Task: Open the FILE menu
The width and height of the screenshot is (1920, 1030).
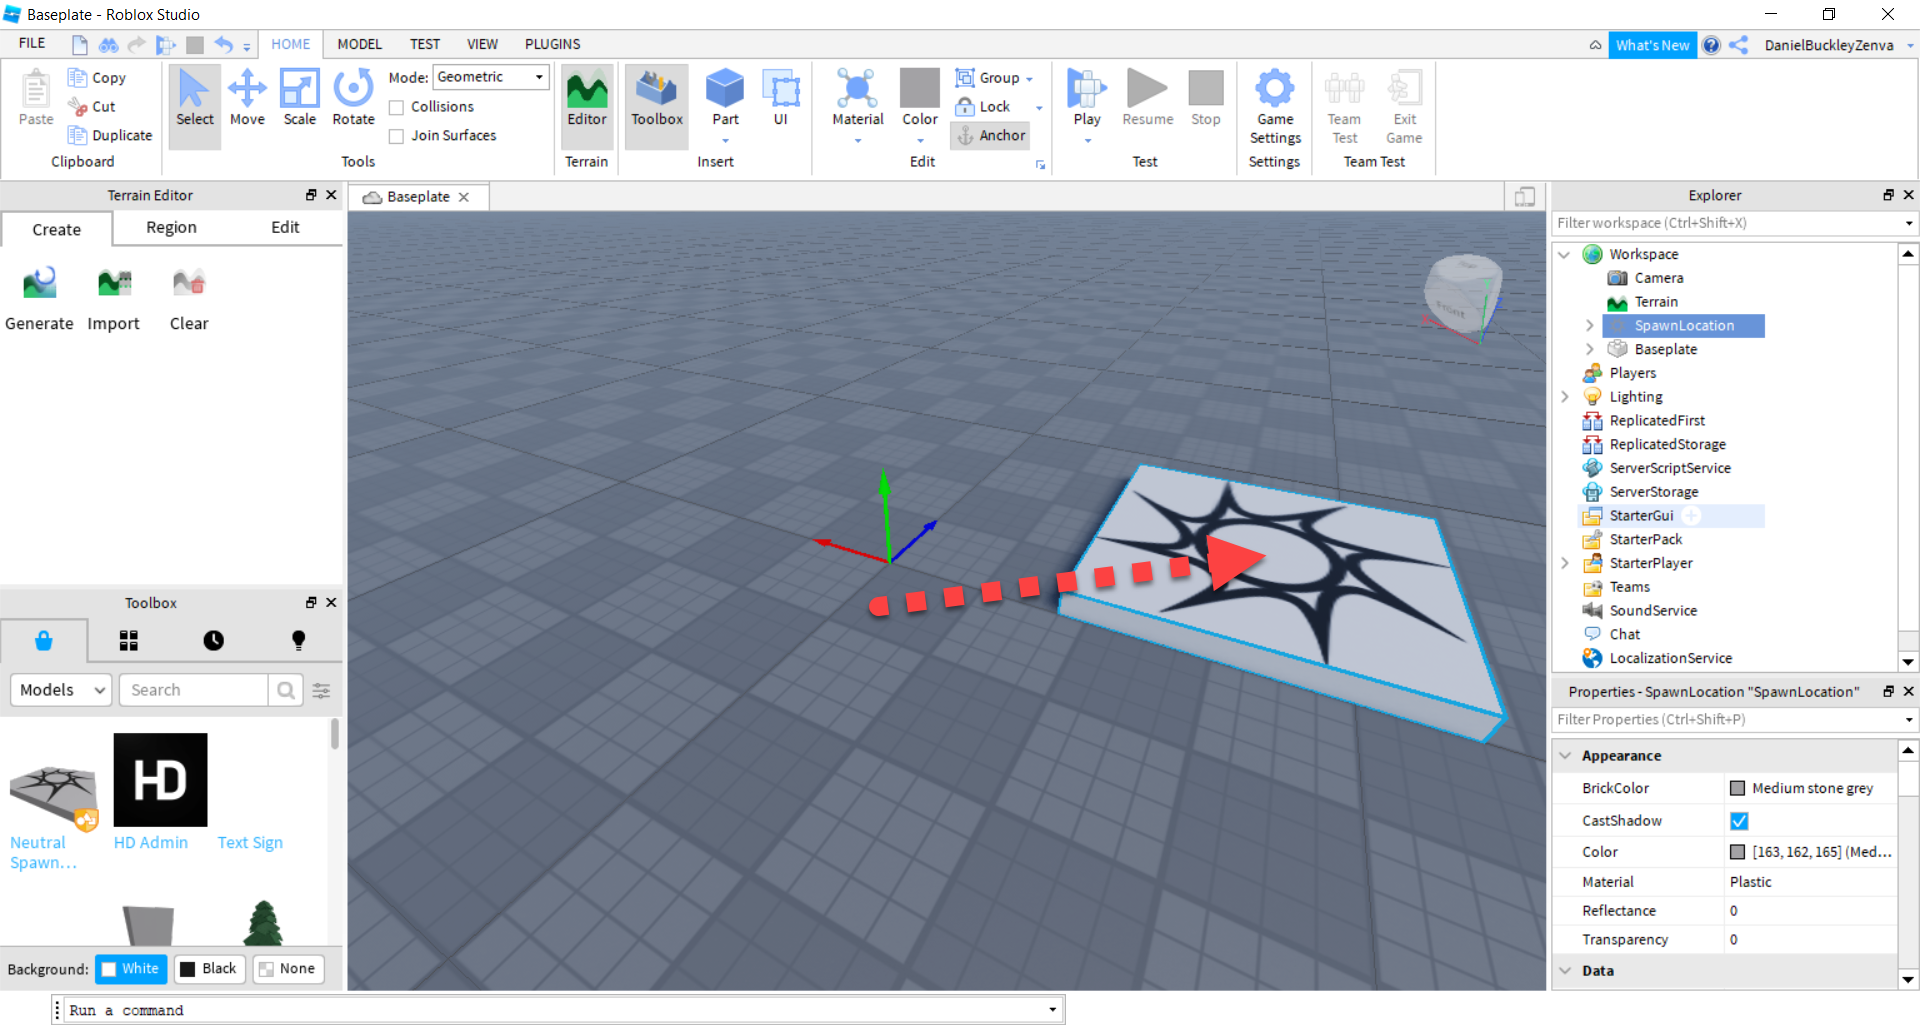Action: [32, 44]
